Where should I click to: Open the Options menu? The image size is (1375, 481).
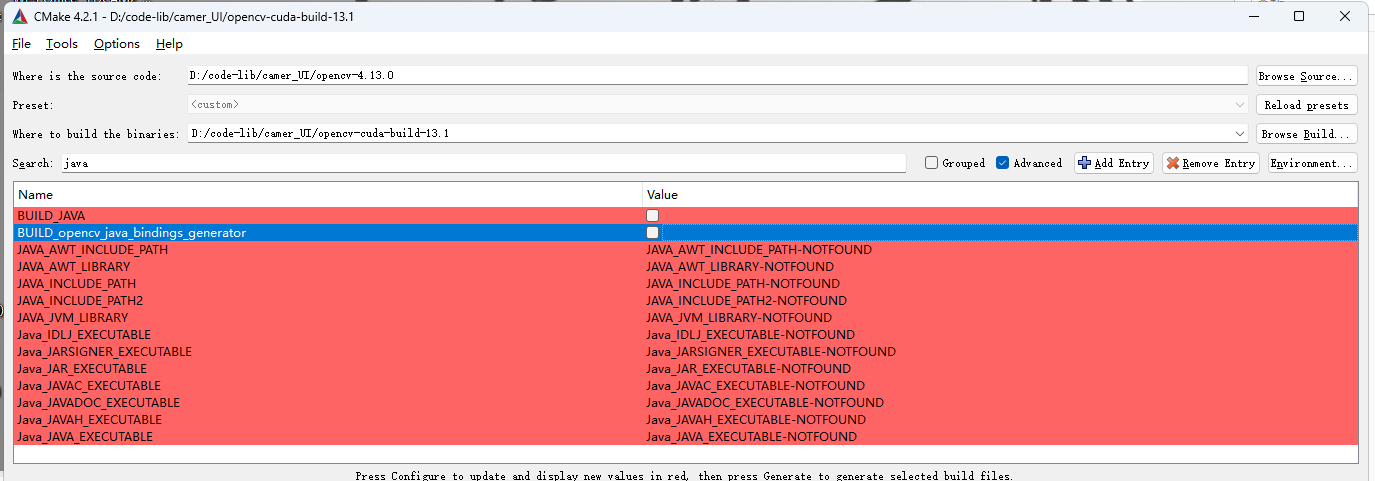tap(117, 44)
